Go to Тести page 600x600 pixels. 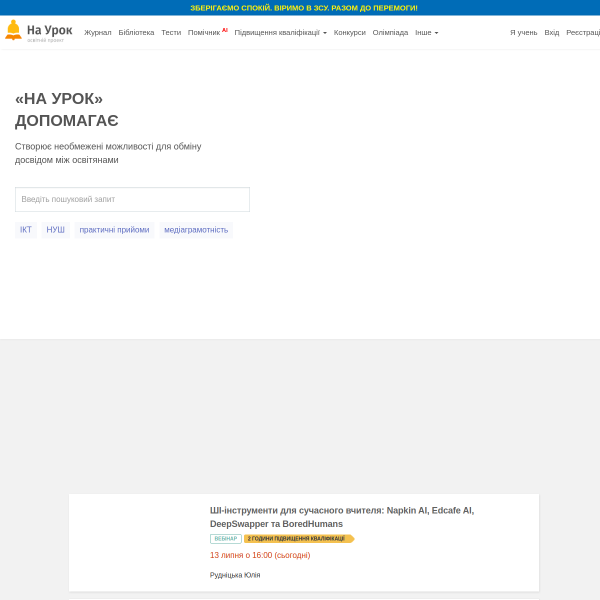point(171,33)
